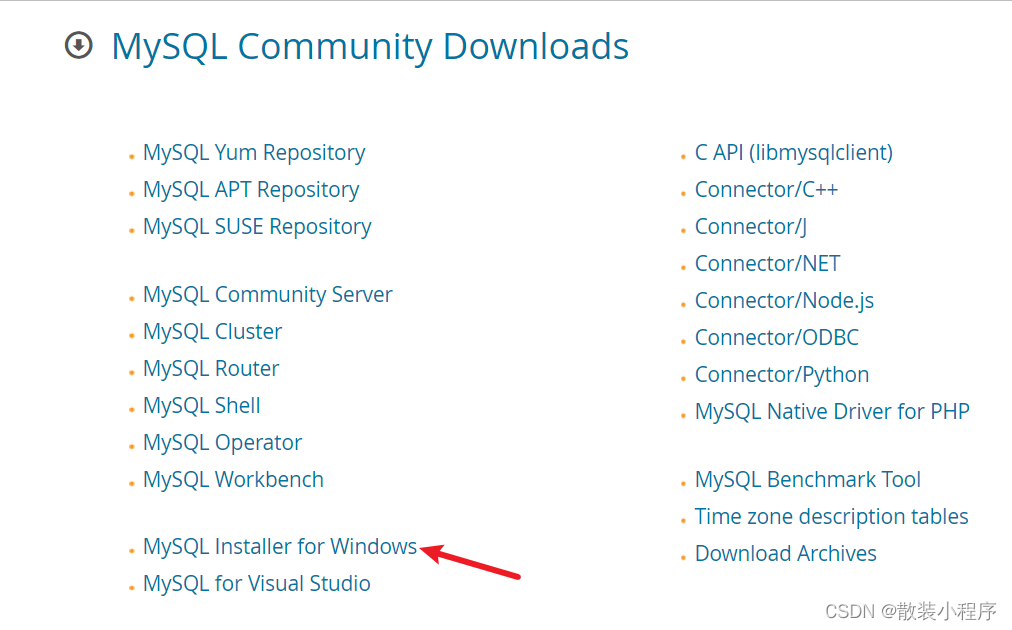Go to MySQL Community Server downloads
This screenshot has width=1012, height=630.
[268, 295]
